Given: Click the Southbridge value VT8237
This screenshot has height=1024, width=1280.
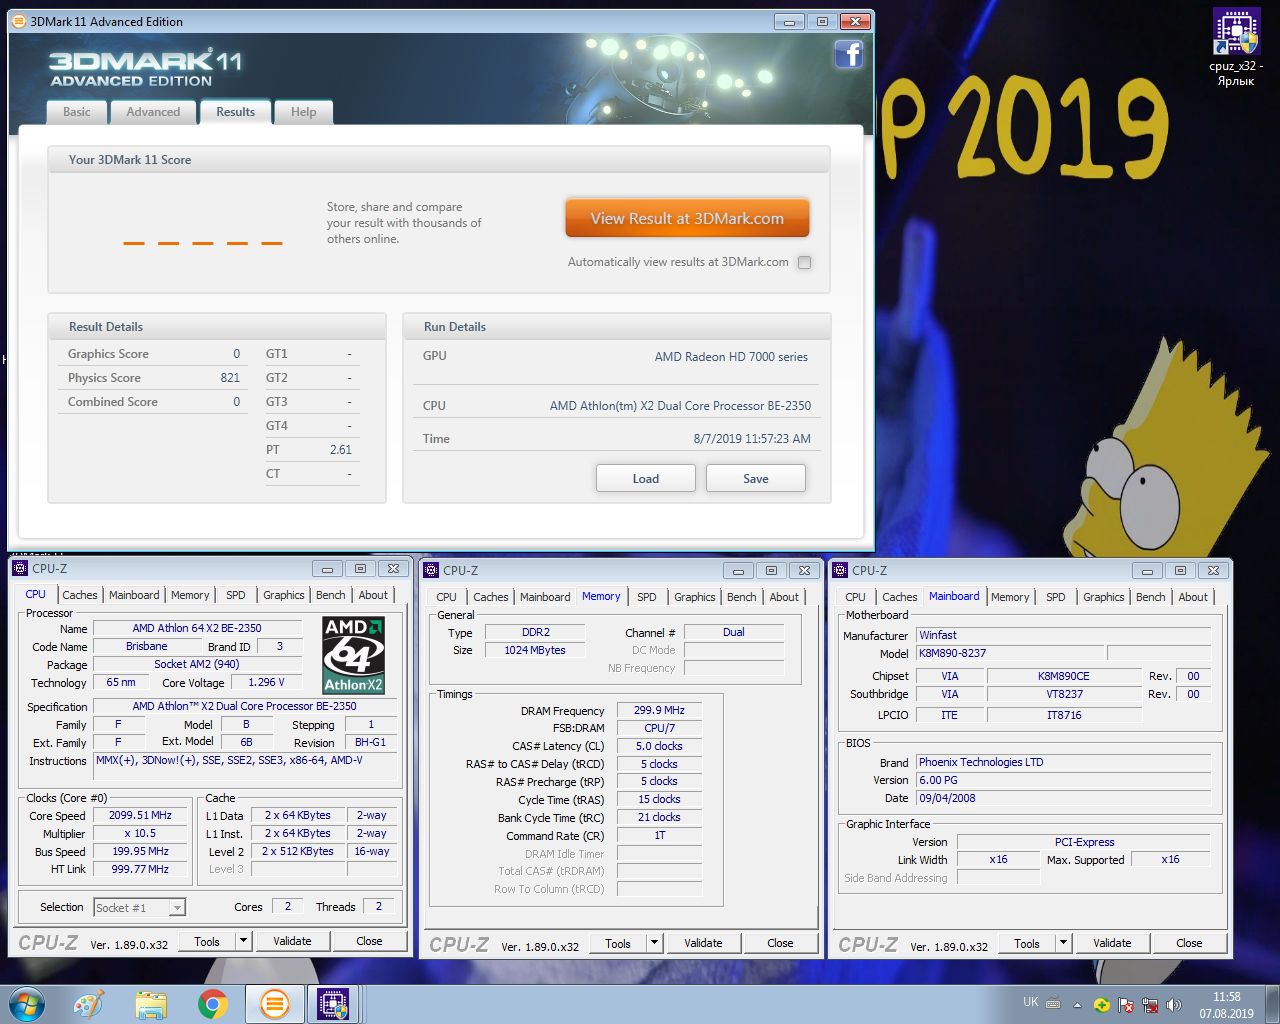Looking at the screenshot, I should 1064,694.
